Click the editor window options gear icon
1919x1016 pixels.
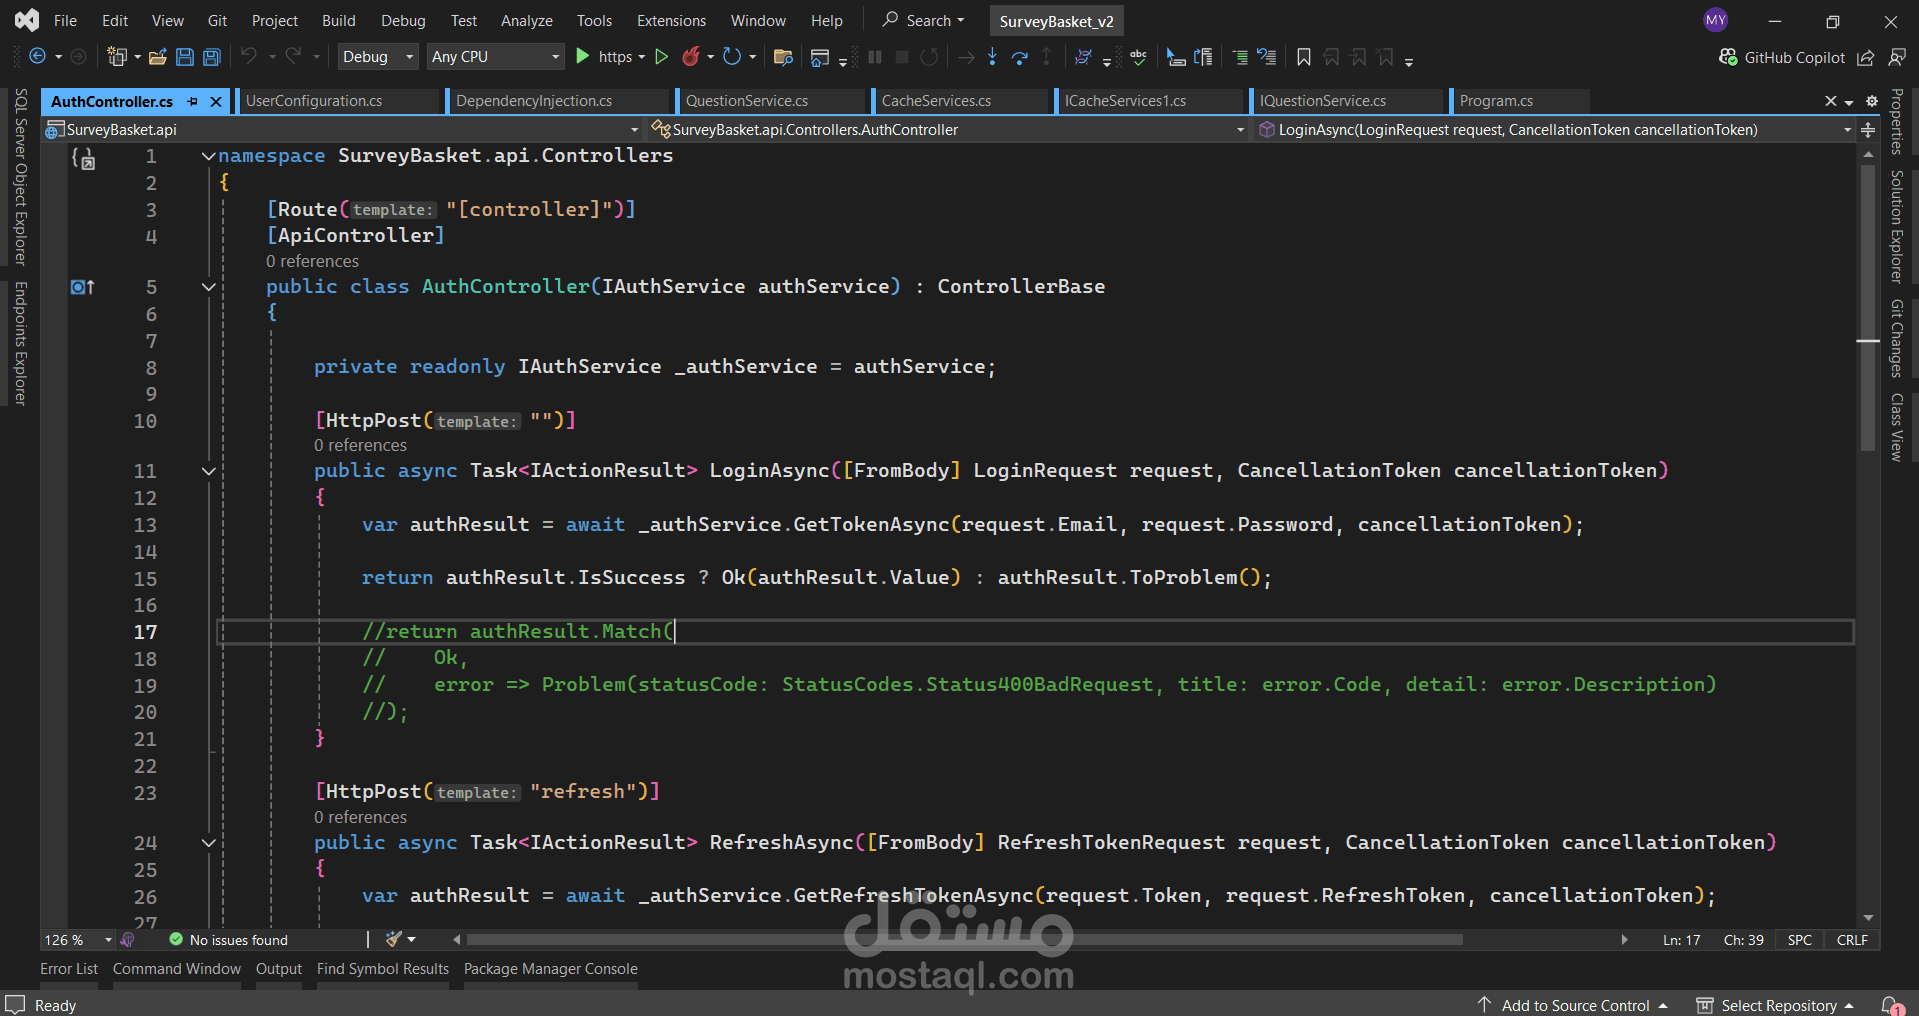pos(1872,101)
